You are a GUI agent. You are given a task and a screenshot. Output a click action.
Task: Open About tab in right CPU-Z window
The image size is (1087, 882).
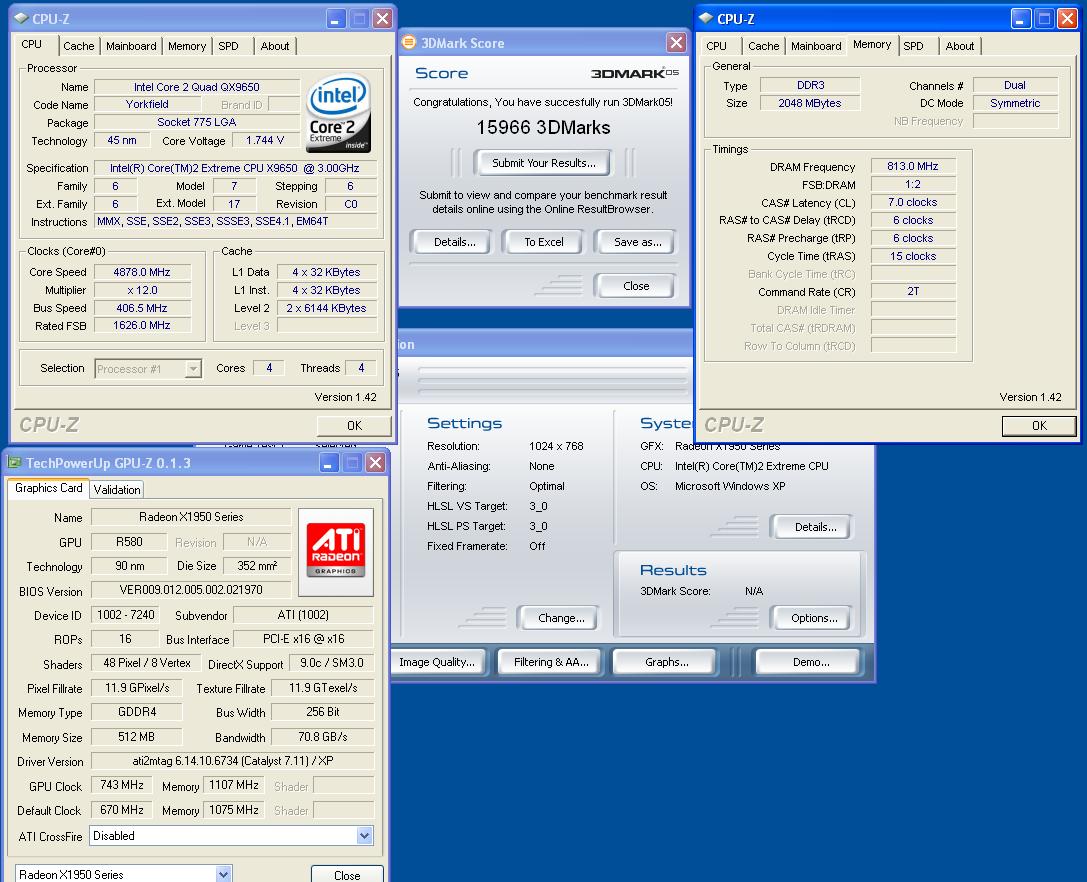pos(959,46)
